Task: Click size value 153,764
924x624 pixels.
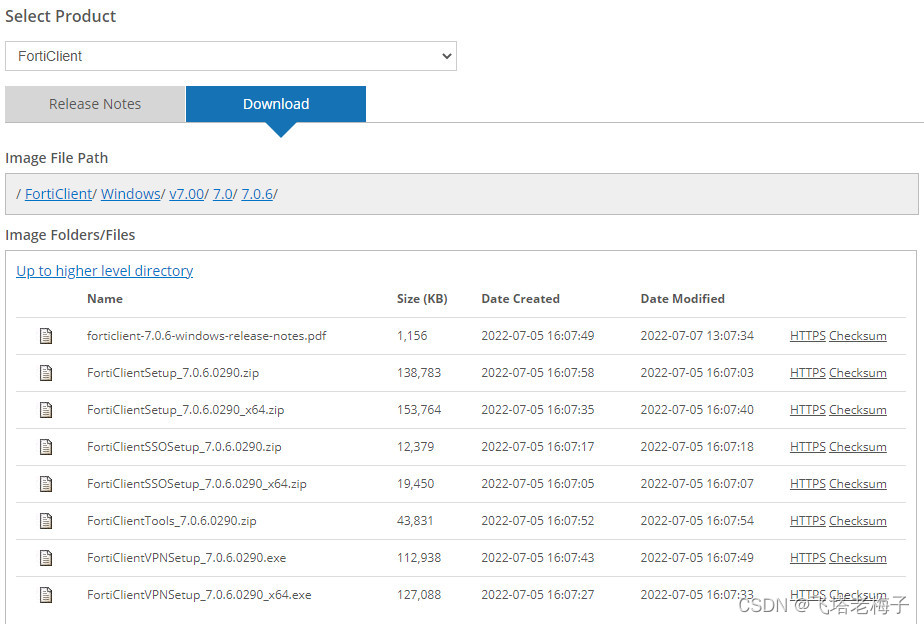Action: (x=419, y=410)
